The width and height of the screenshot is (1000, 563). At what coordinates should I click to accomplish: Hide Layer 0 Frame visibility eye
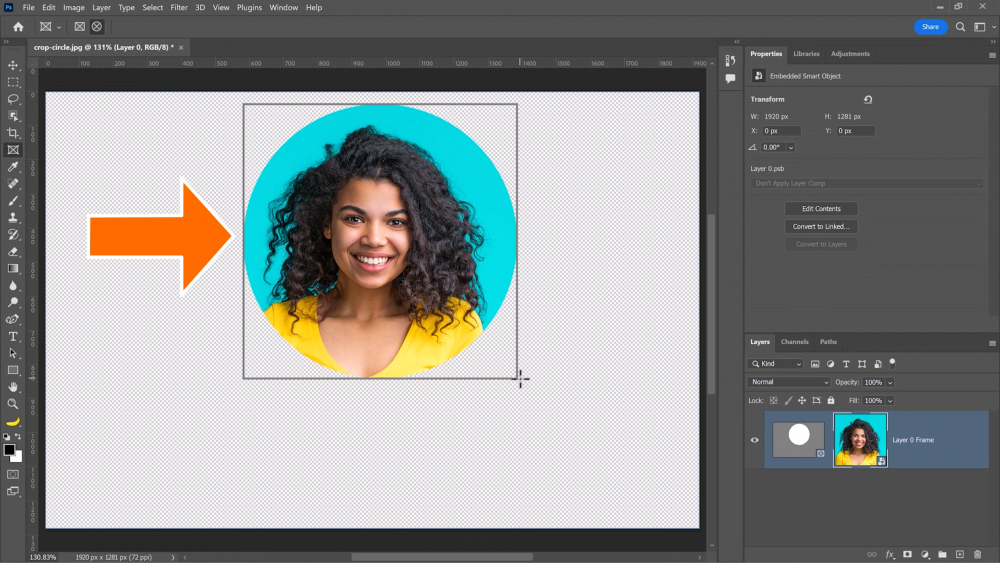[754, 440]
